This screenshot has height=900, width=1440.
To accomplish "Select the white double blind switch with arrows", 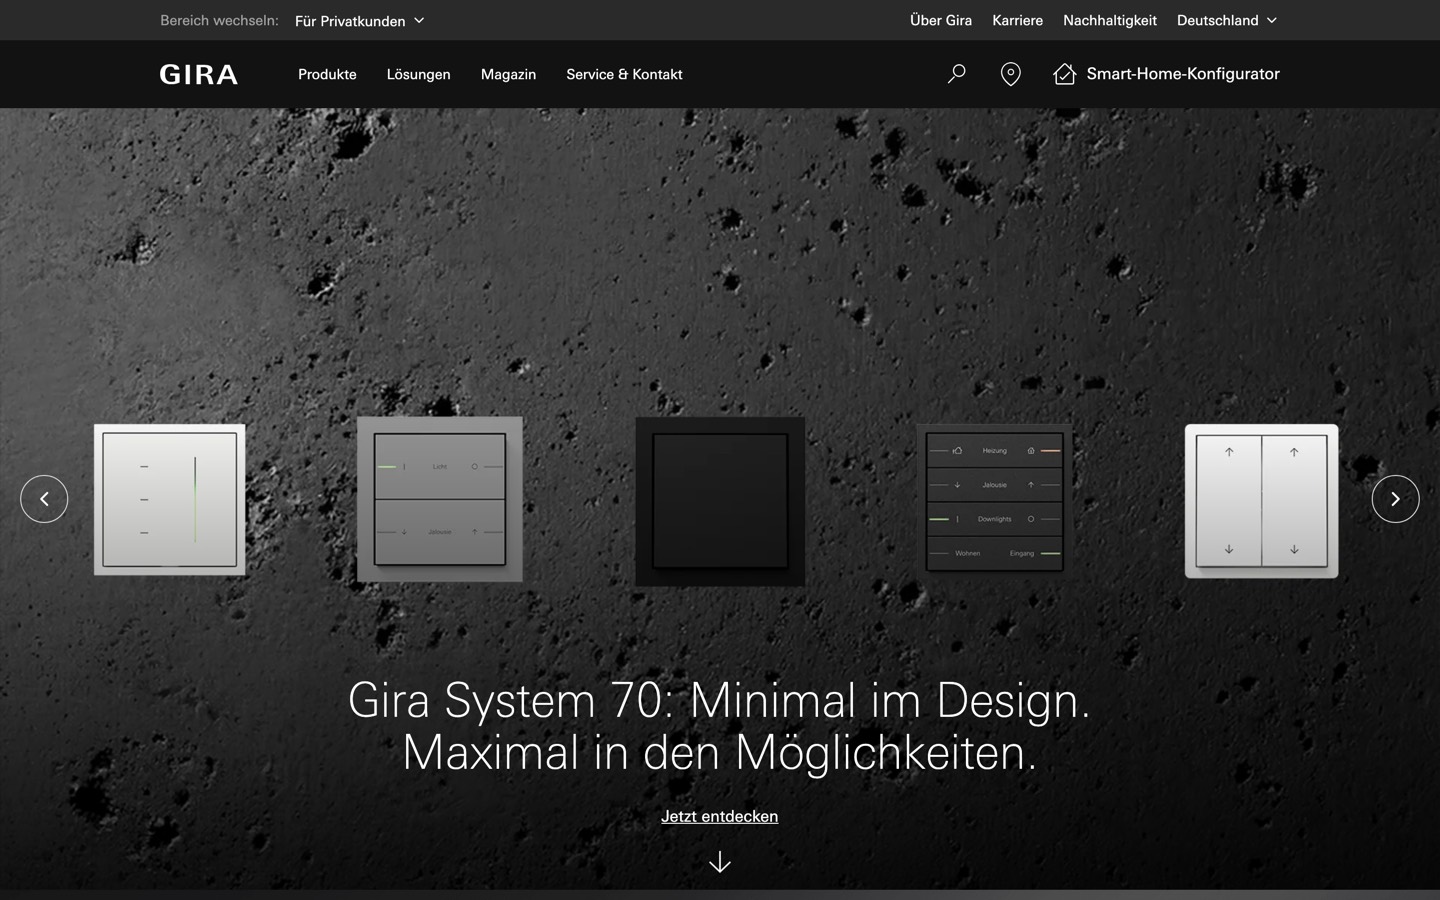I will point(1262,501).
